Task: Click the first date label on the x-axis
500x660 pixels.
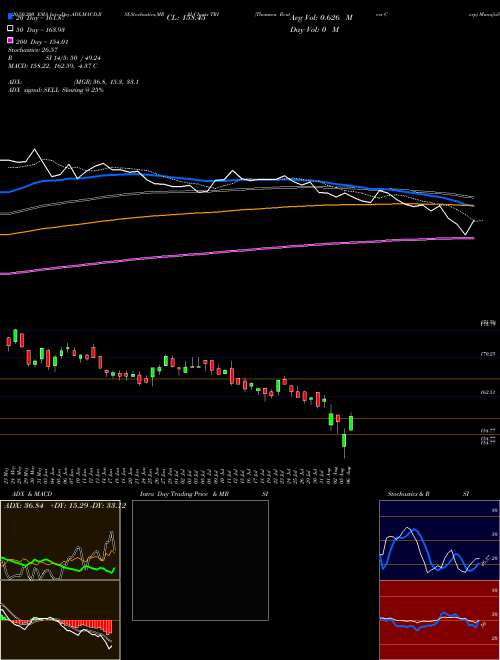Action: pyautogui.click(x=8, y=474)
